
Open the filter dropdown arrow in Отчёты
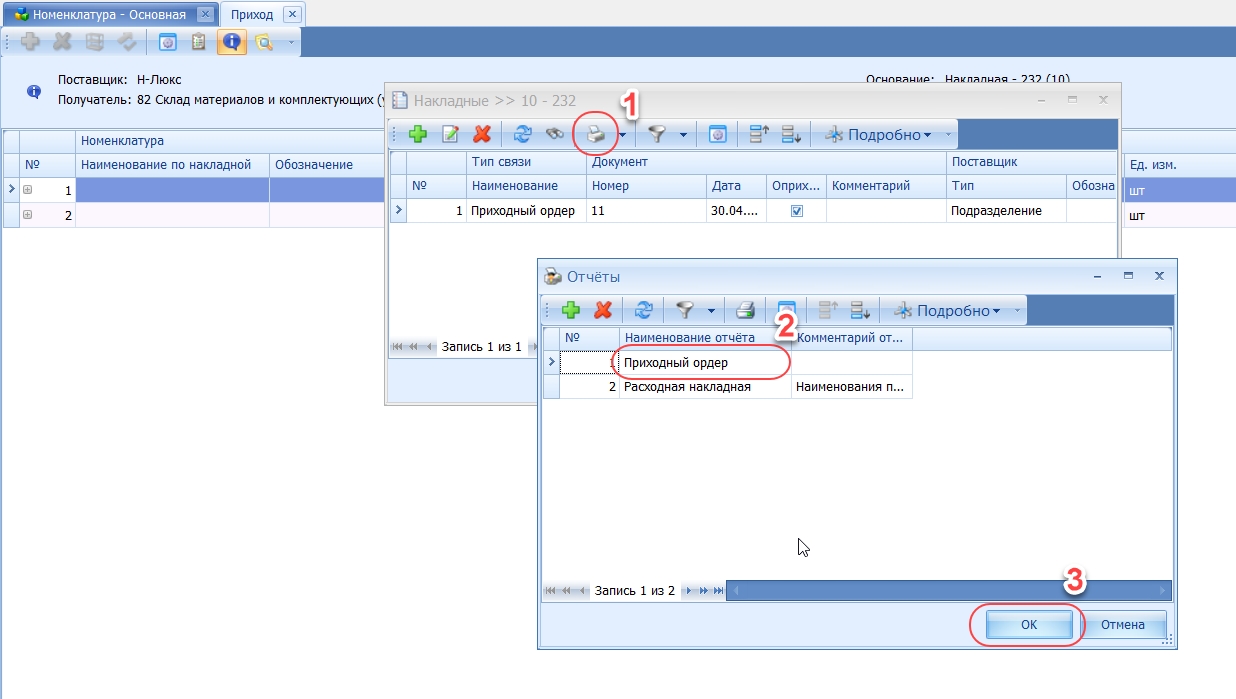coord(709,311)
